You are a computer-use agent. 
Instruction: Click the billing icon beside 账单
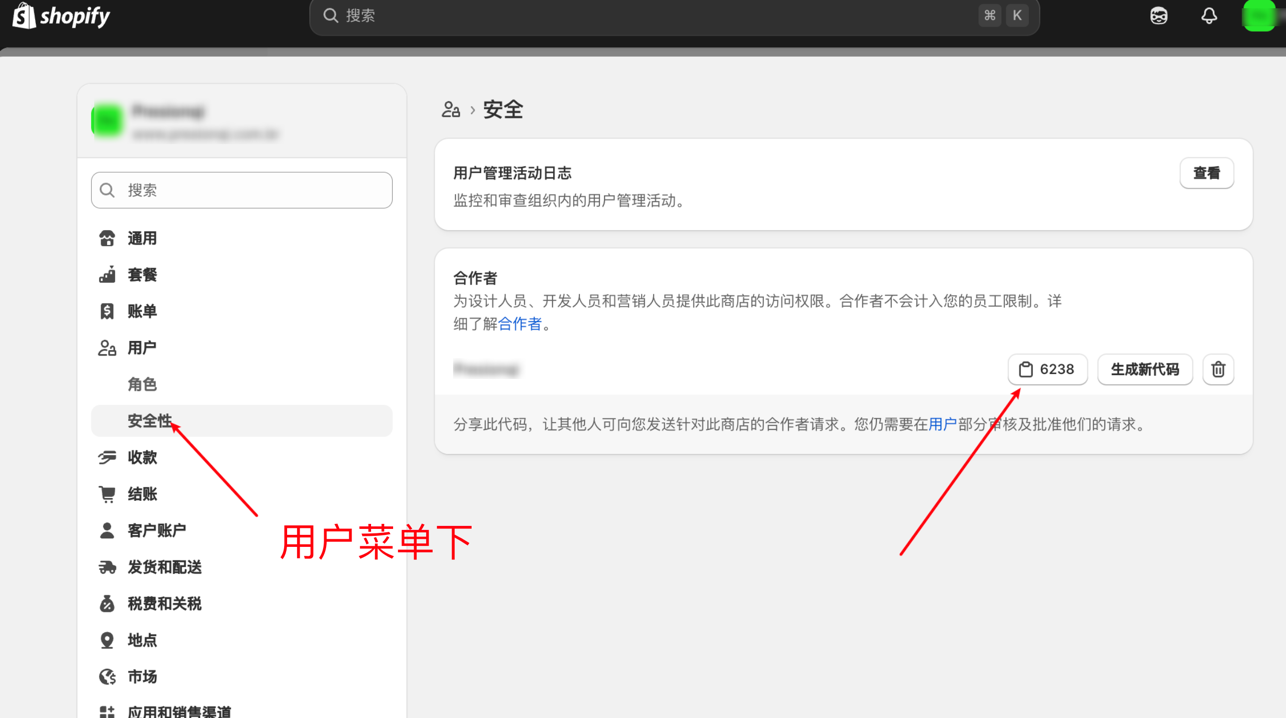(107, 311)
